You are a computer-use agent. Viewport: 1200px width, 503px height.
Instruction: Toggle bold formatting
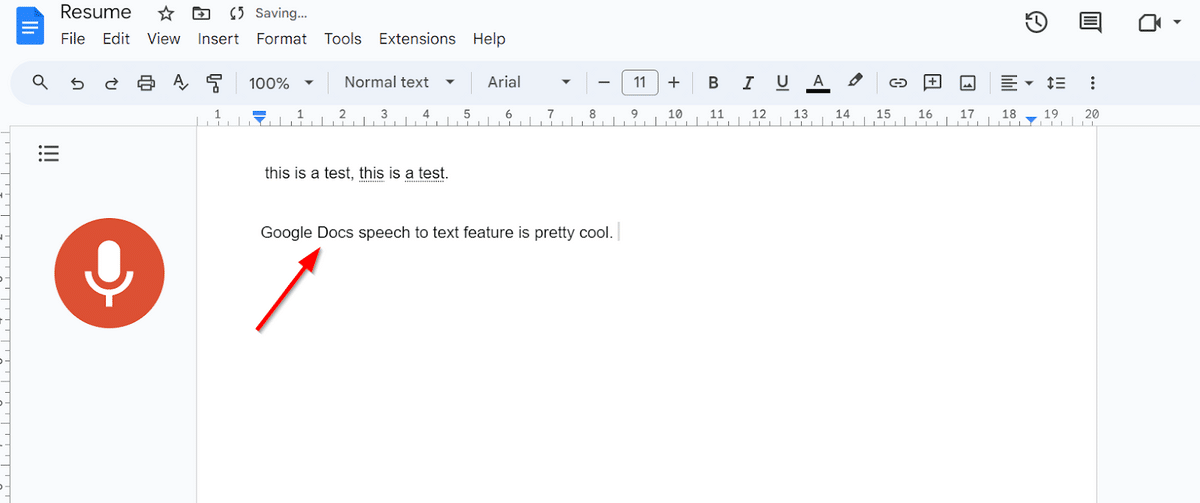pyautogui.click(x=713, y=83)
